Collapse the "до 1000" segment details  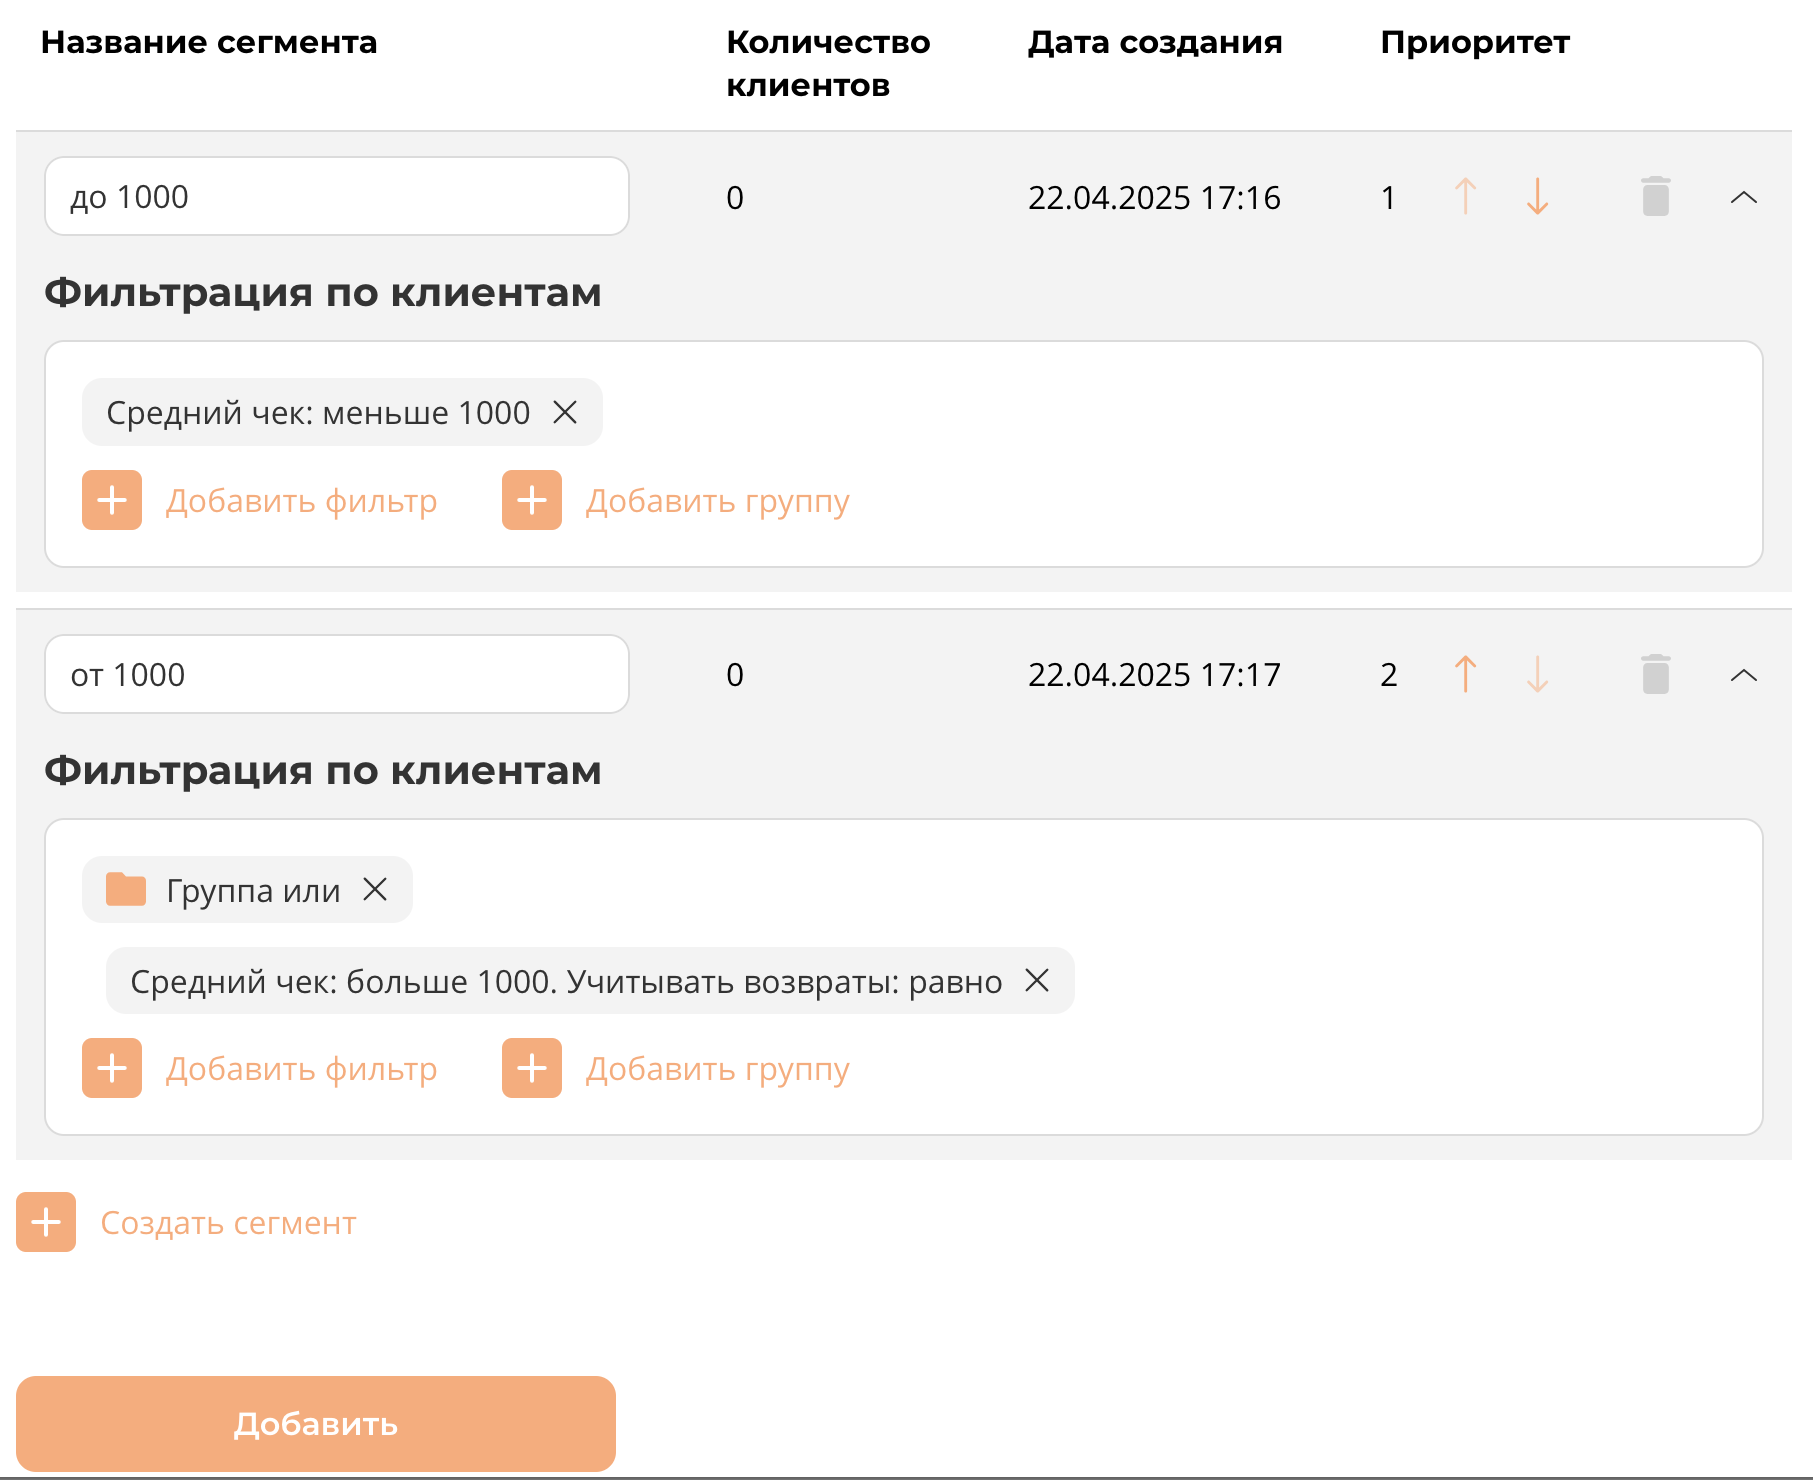click(x=1743, y=198)
